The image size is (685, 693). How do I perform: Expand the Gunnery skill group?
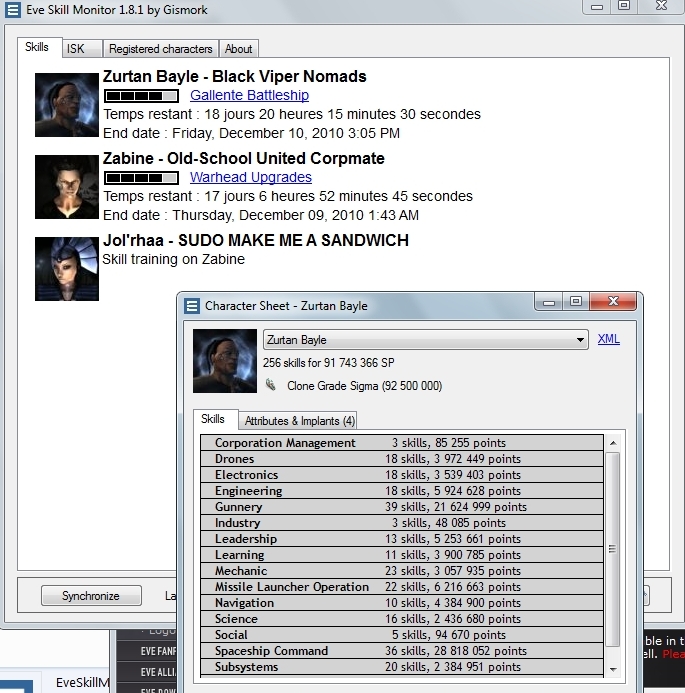pos(402,507)
